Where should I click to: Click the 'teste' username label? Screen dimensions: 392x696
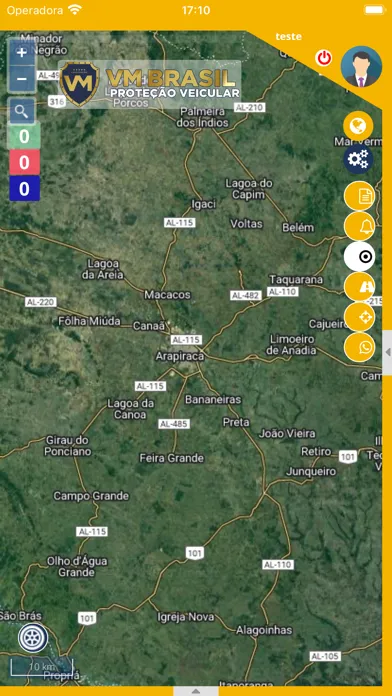tap(289, 36)
